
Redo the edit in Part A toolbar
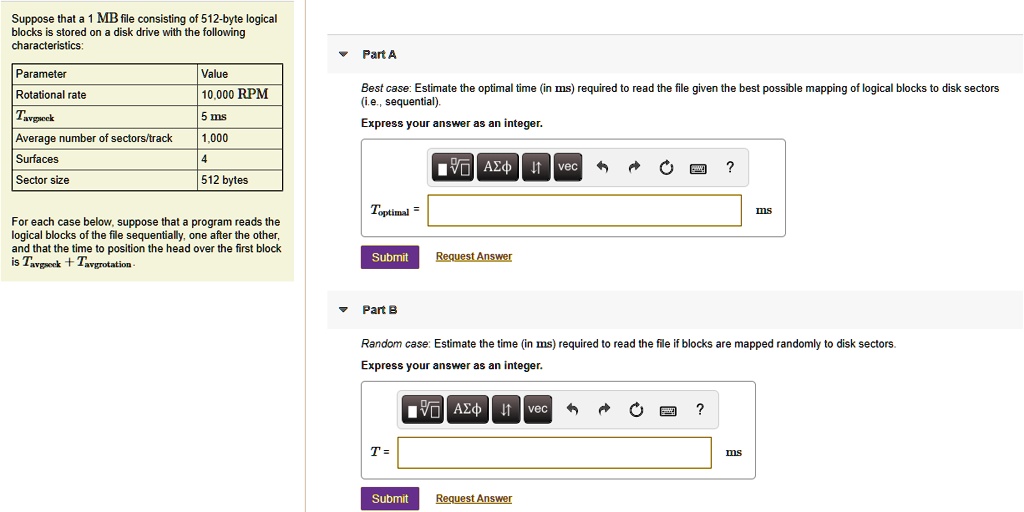pos(634,168)
